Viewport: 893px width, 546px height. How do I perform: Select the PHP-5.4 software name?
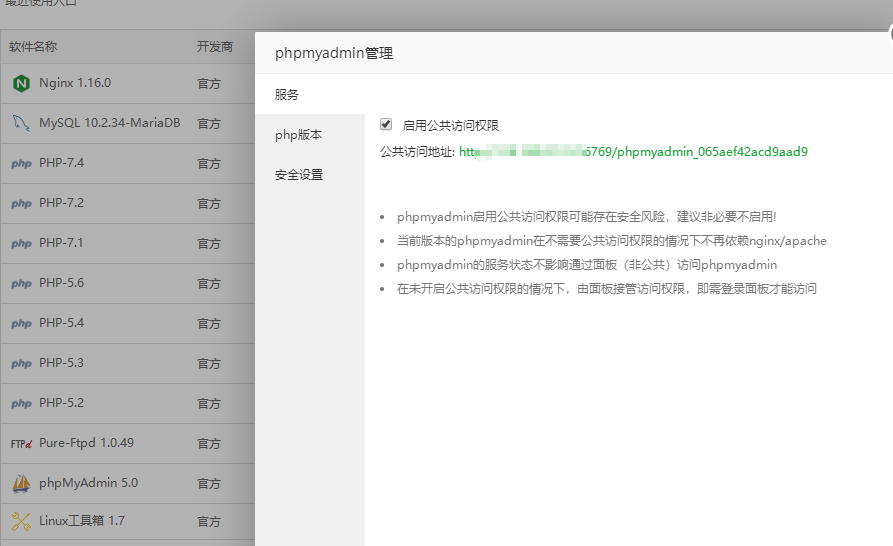tap(61, 323)
